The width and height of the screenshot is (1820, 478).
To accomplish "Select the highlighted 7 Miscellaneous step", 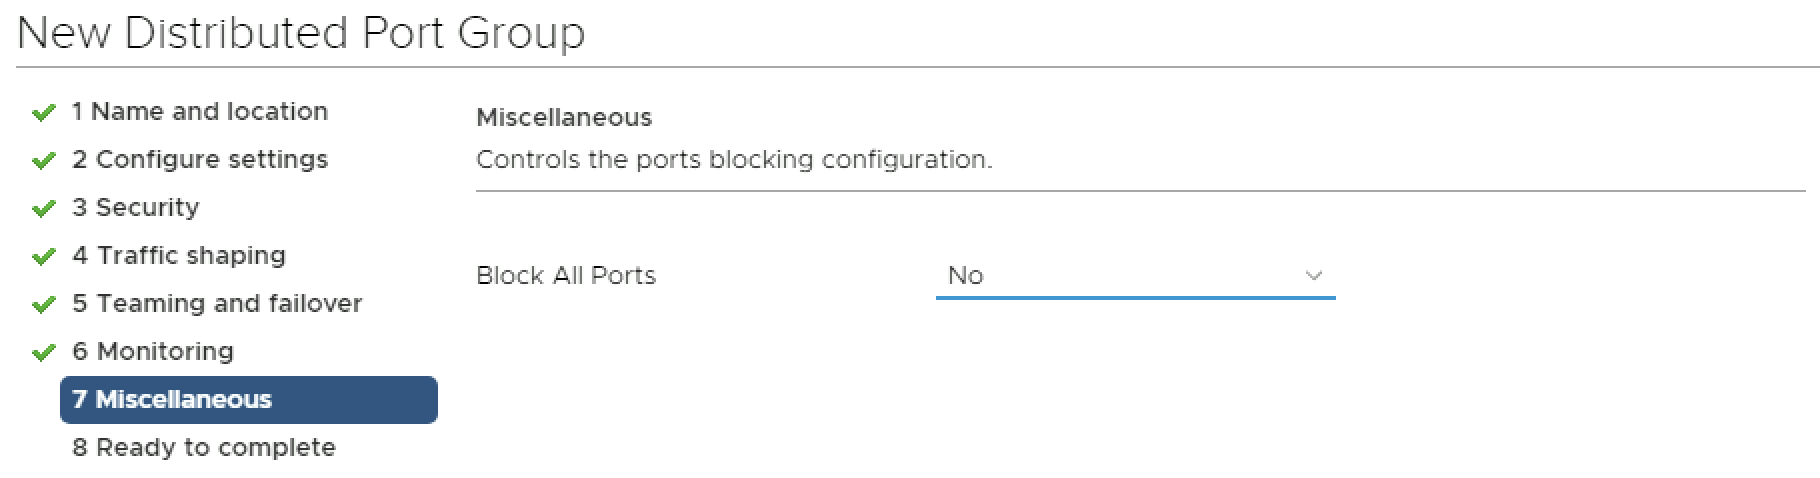I will click(248, 399).
